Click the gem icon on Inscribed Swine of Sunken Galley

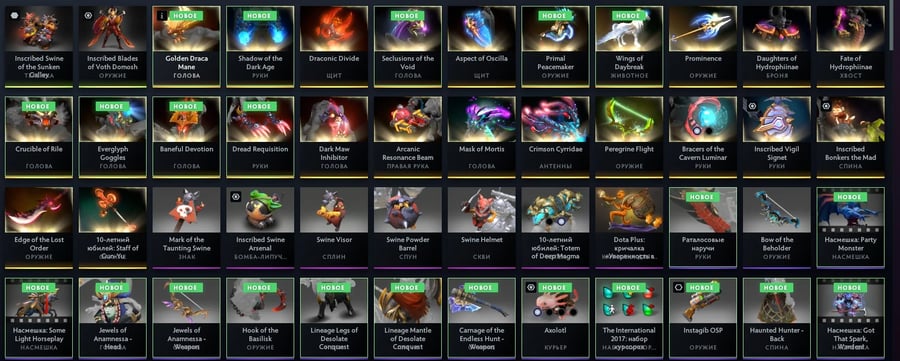tap(14, 15)
